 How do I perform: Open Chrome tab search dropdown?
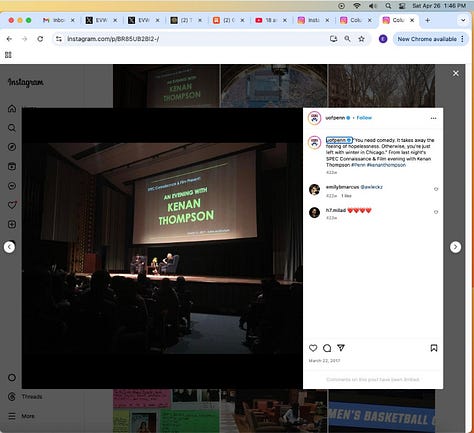tap(463, 20)
